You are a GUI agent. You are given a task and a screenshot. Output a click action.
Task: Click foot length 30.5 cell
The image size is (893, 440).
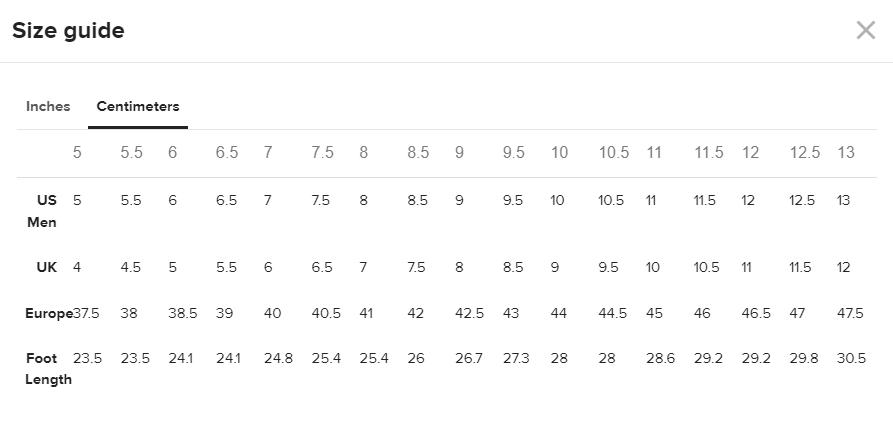[x=851, y=359]
